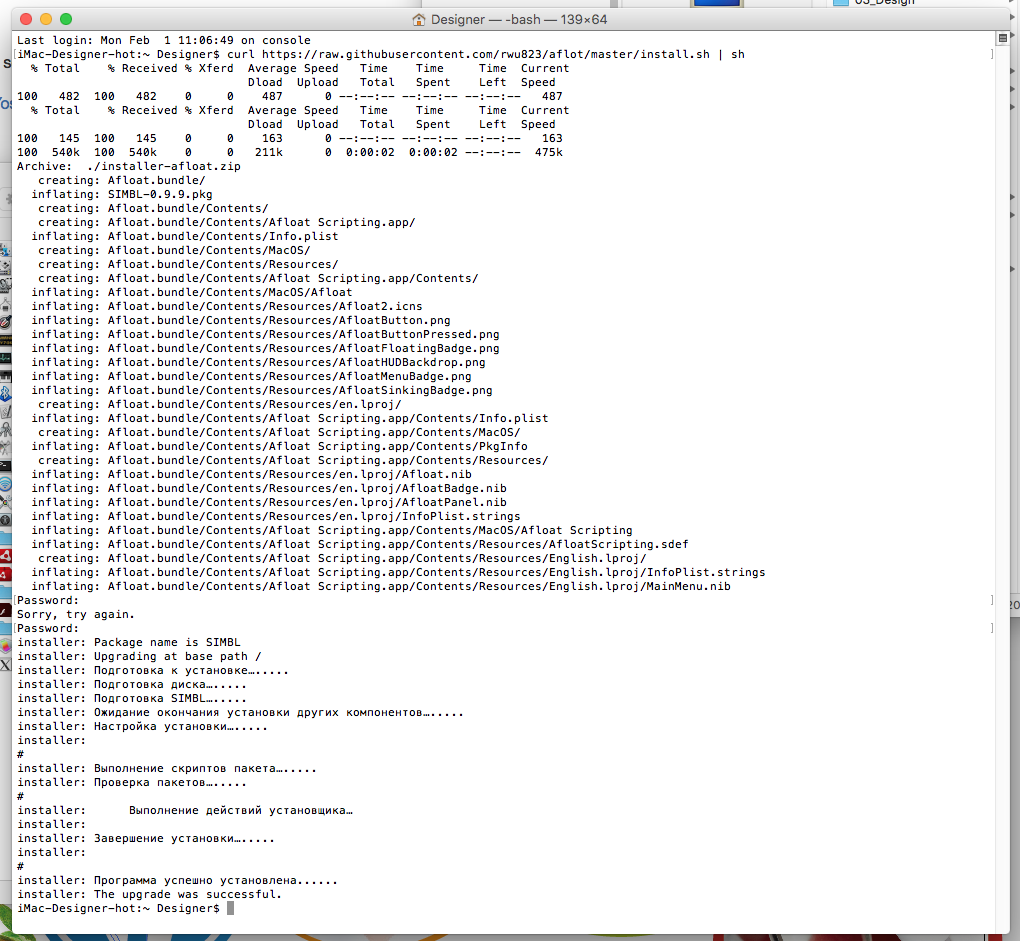Click the 'Ожидание окончания установки других компонентов' line
The image size is (1020, 941).
tap(240, 713)
